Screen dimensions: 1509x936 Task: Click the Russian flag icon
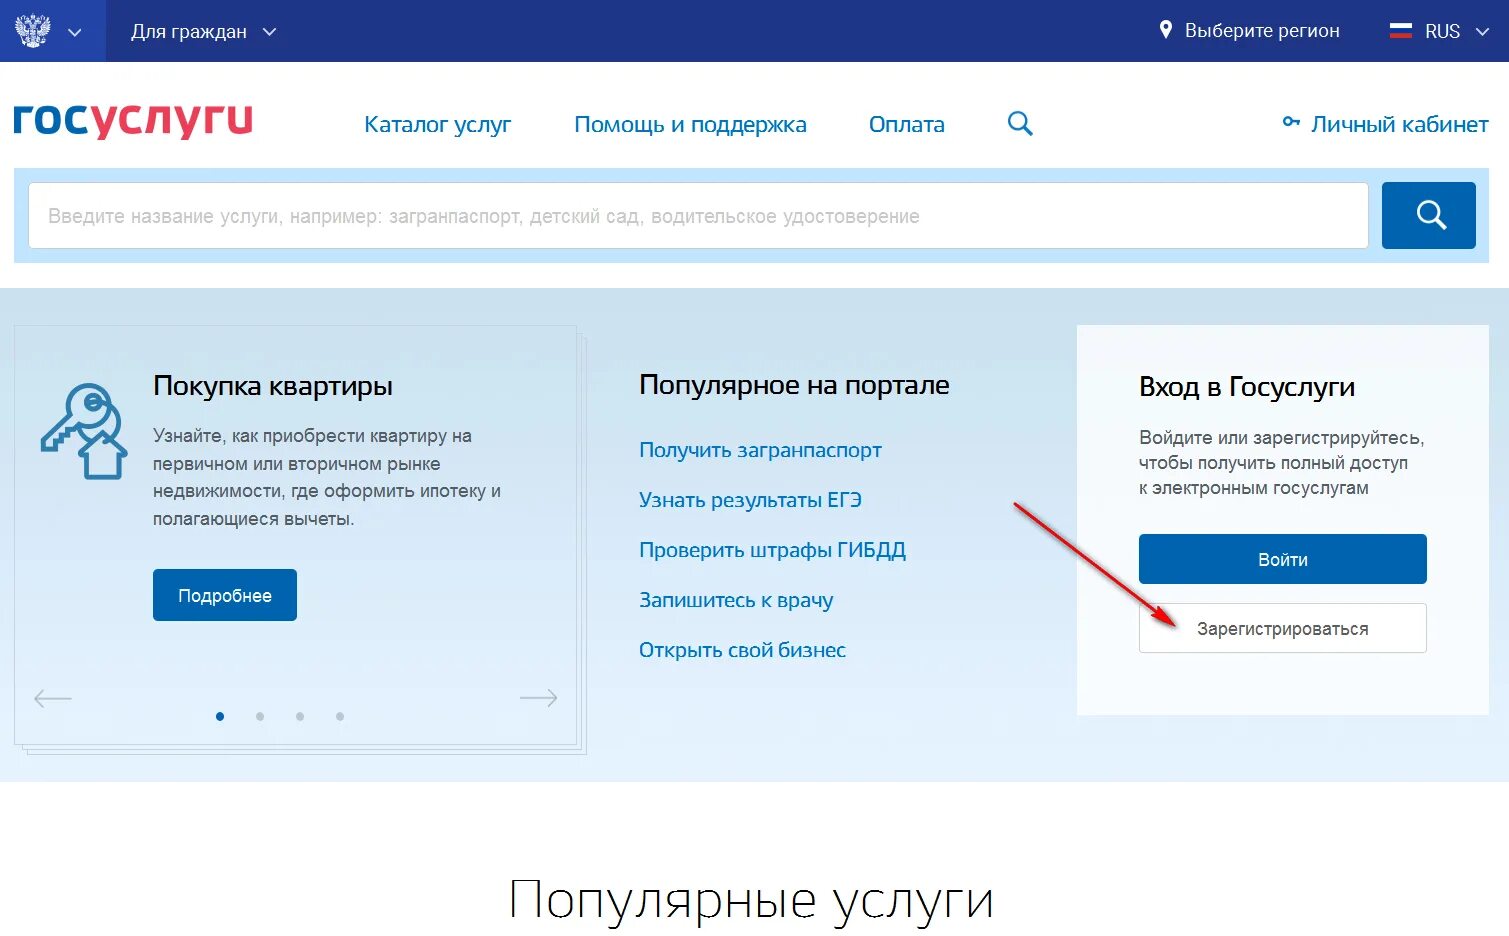click(1401, 31)
